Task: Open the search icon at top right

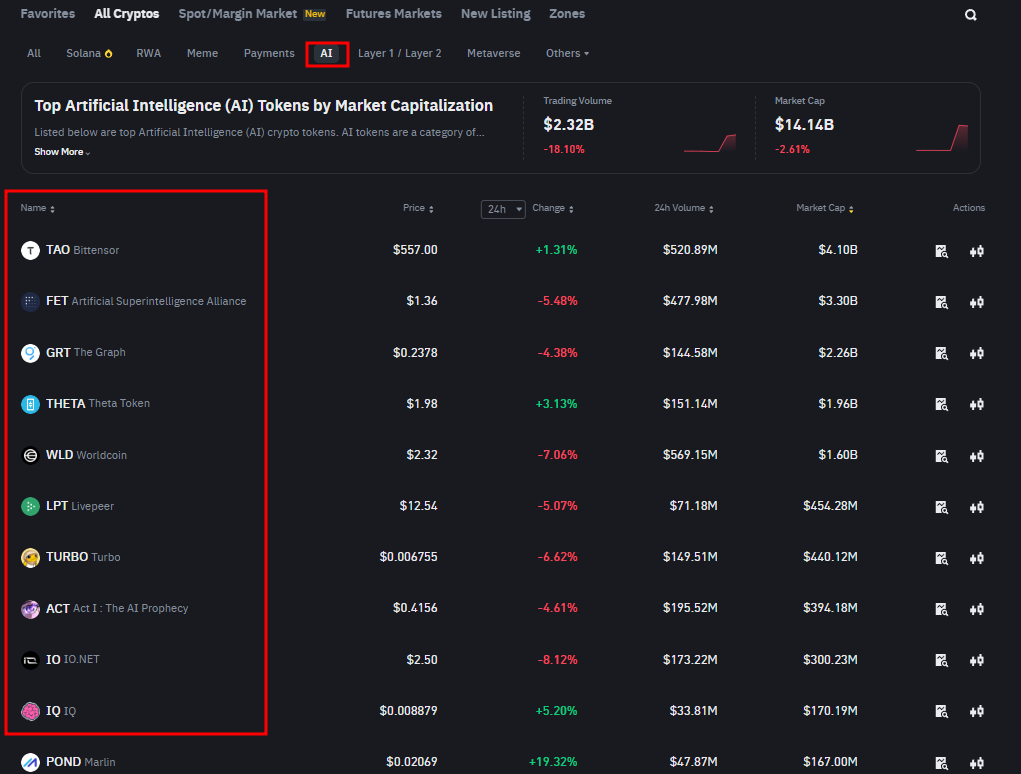Action: click(x=970, y=14)
